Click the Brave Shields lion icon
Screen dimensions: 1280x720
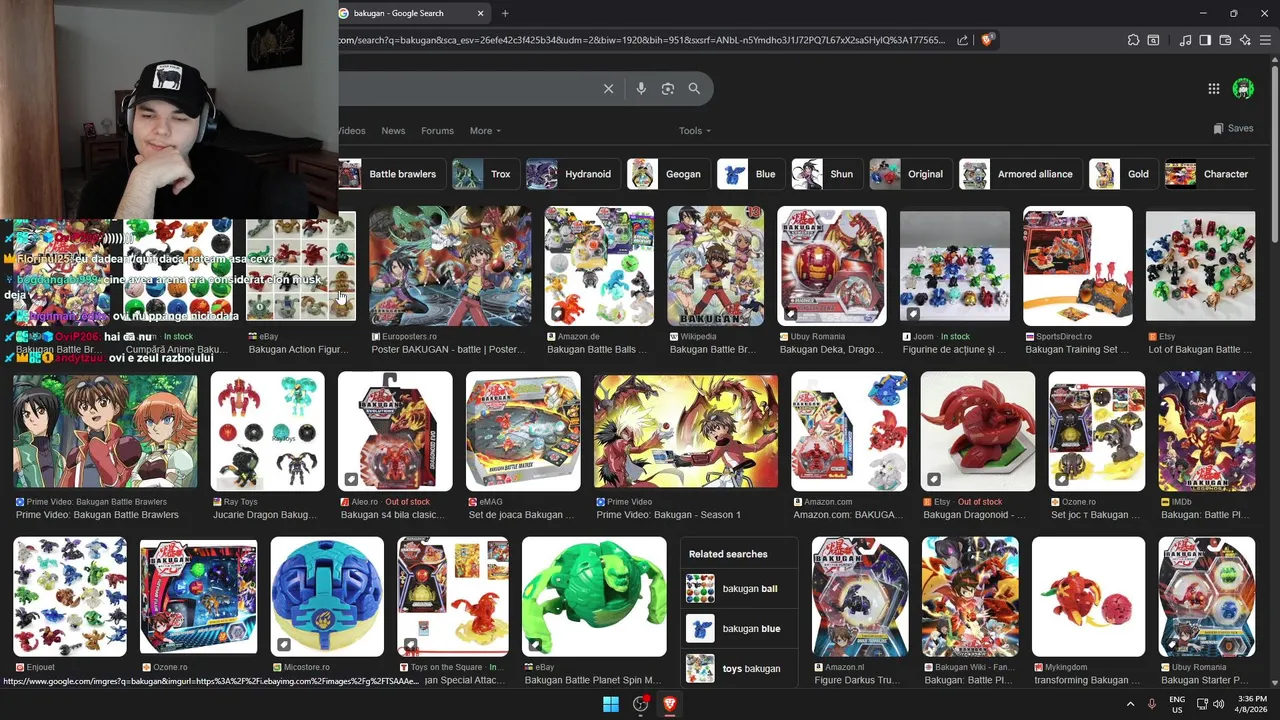coord(987,40)
